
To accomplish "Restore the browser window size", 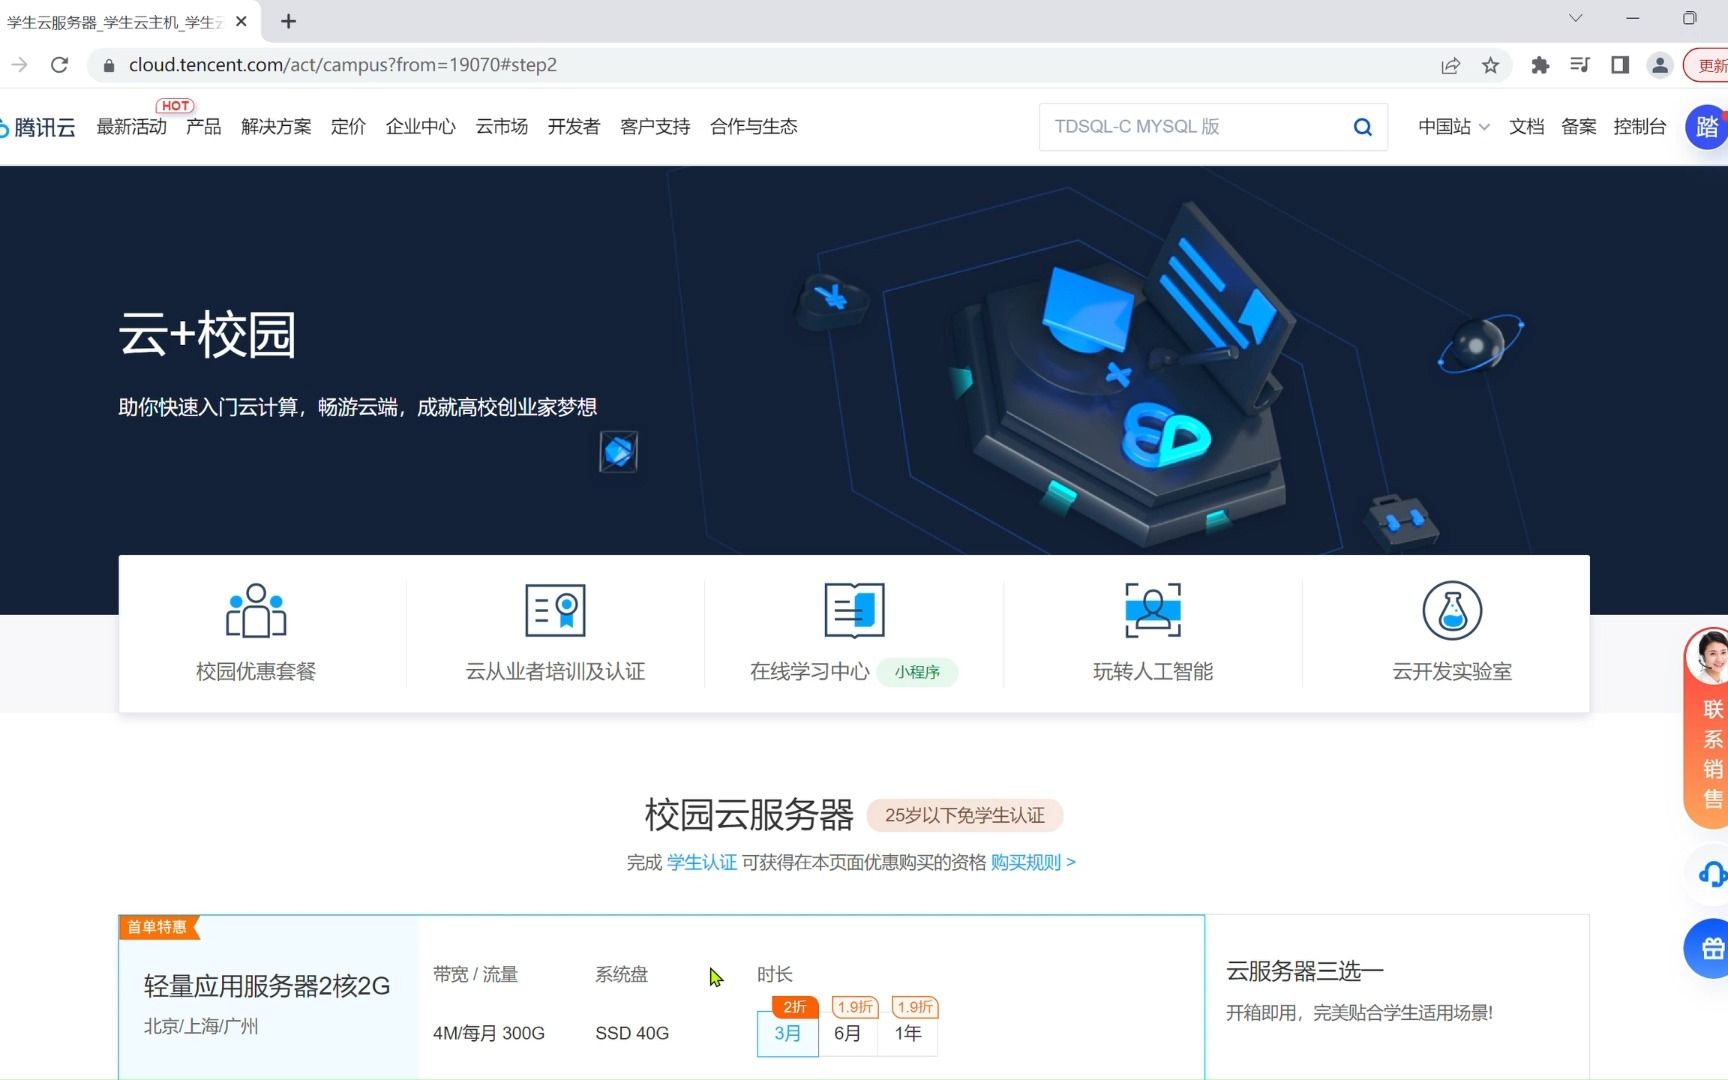I will tap(1690, 18).
